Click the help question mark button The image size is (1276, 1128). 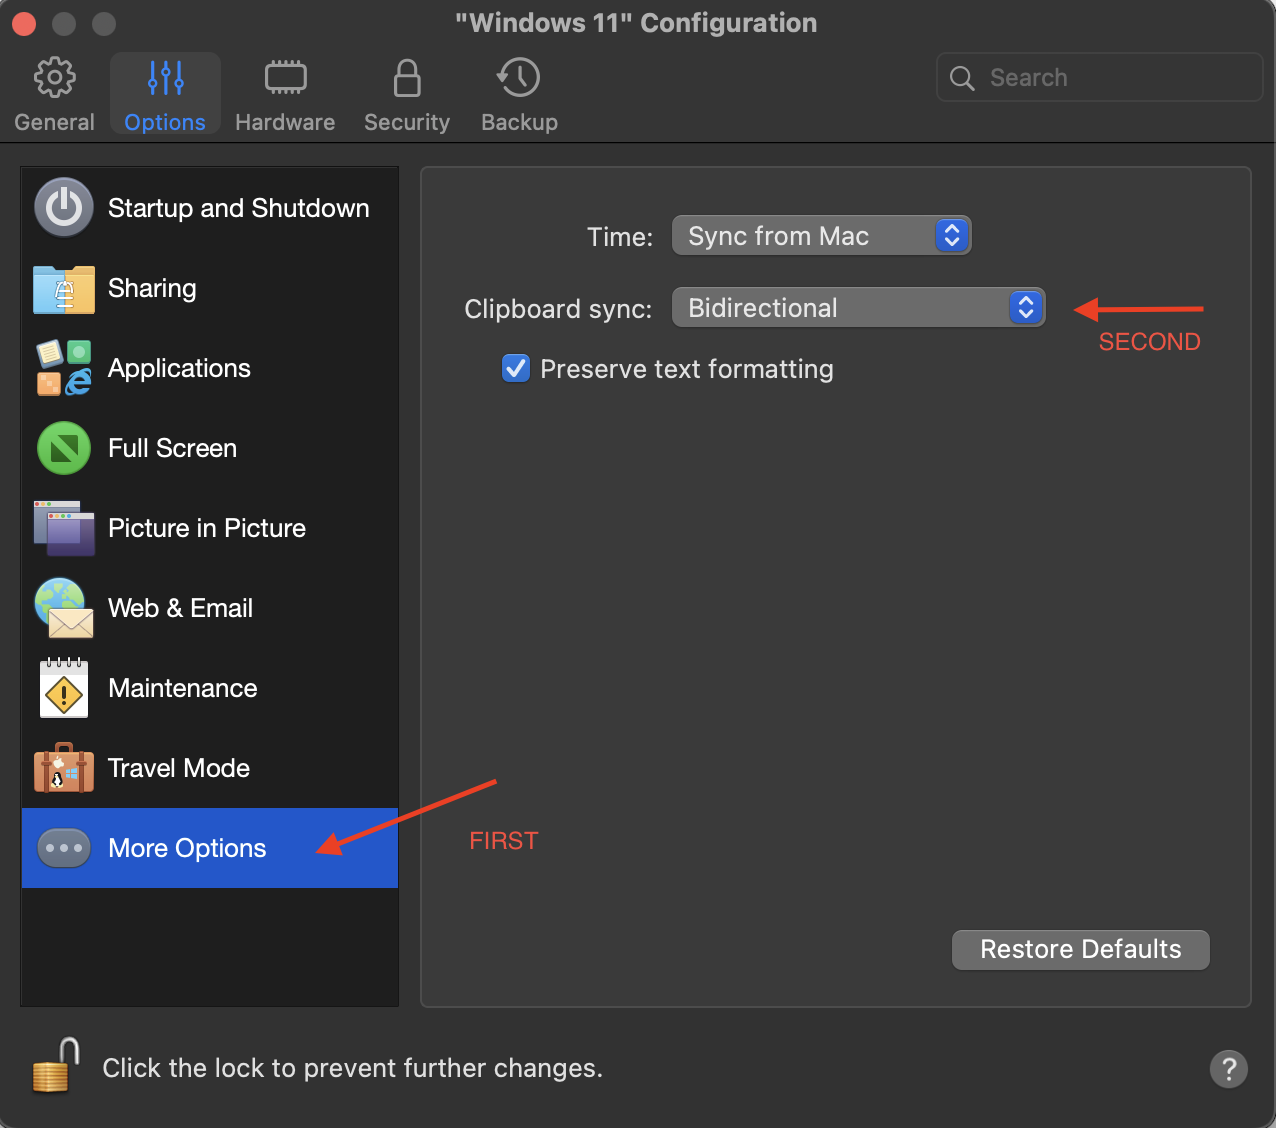[1228, 1068]
